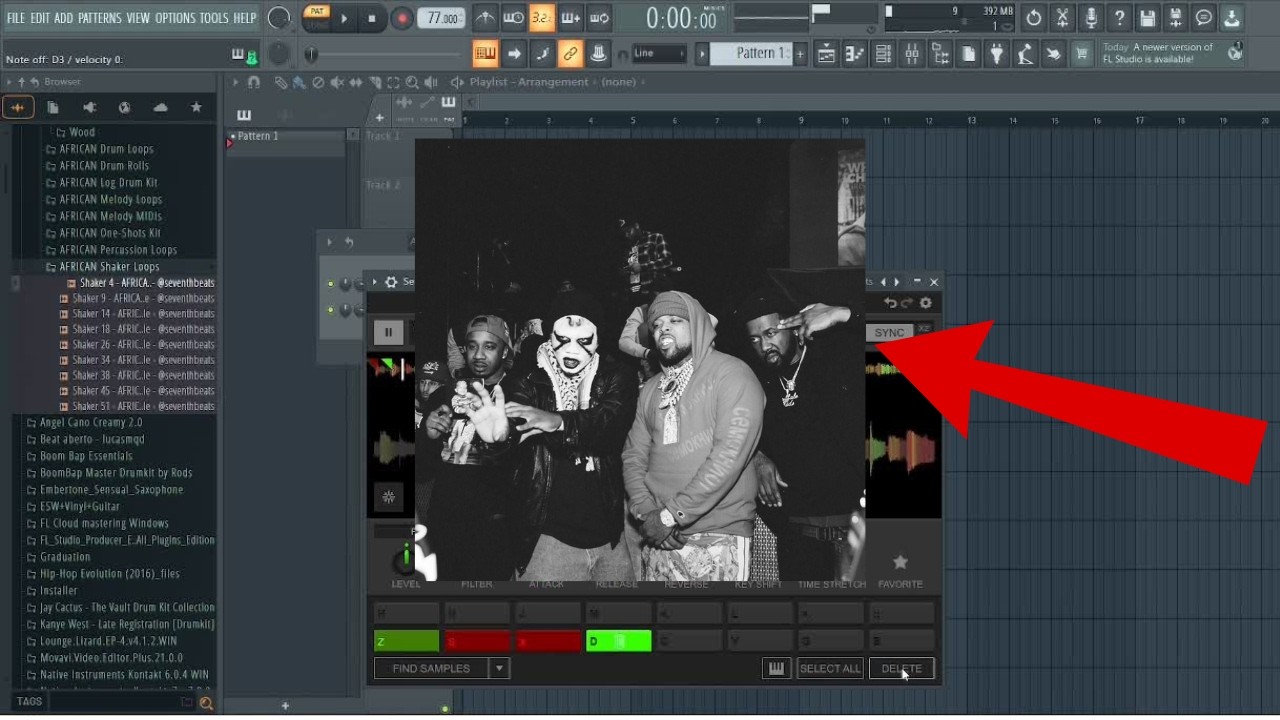
Task: Arm the red Record button
Action: 402,18
